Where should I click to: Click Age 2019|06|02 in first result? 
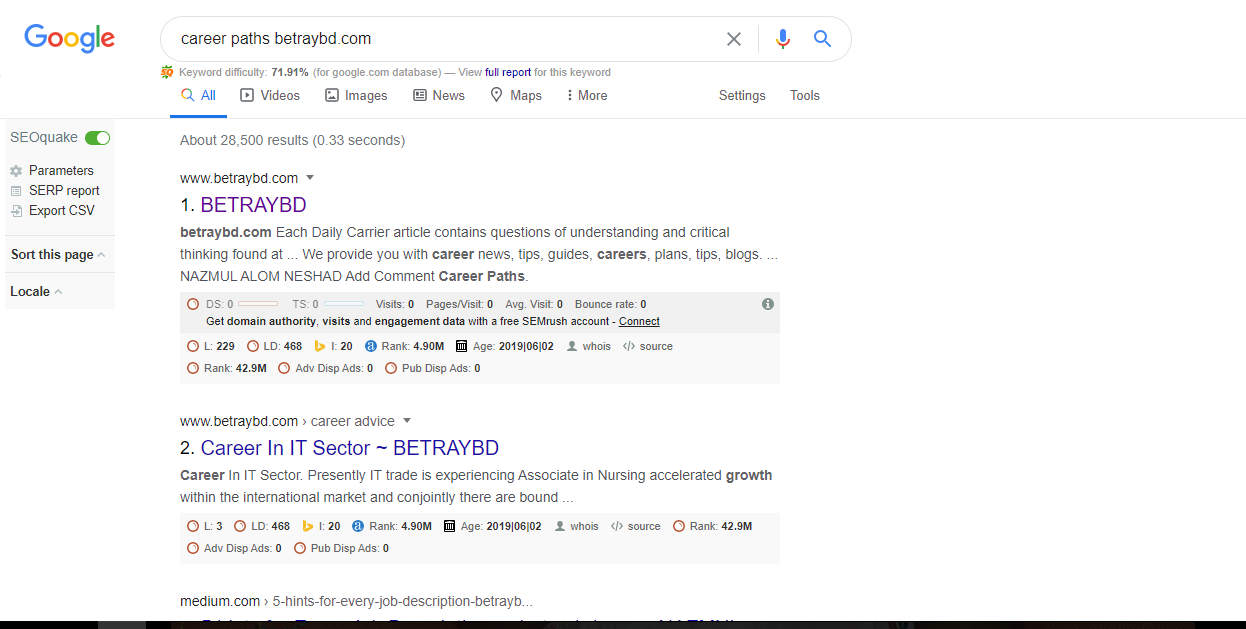(x=504, y=346)
